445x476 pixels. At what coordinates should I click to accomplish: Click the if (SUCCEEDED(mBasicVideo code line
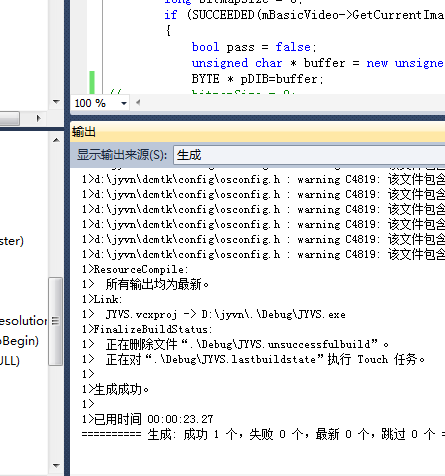click(304, 15)
